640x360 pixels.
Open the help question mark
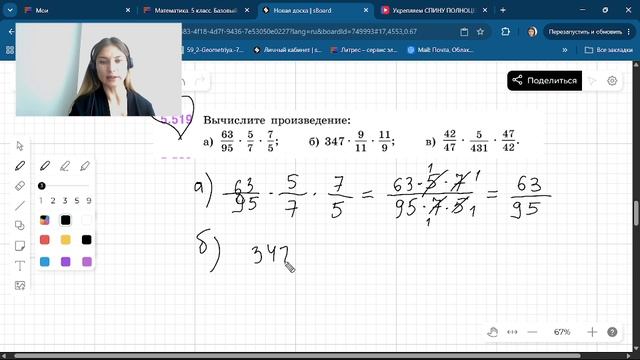click(x=612, y=332)
